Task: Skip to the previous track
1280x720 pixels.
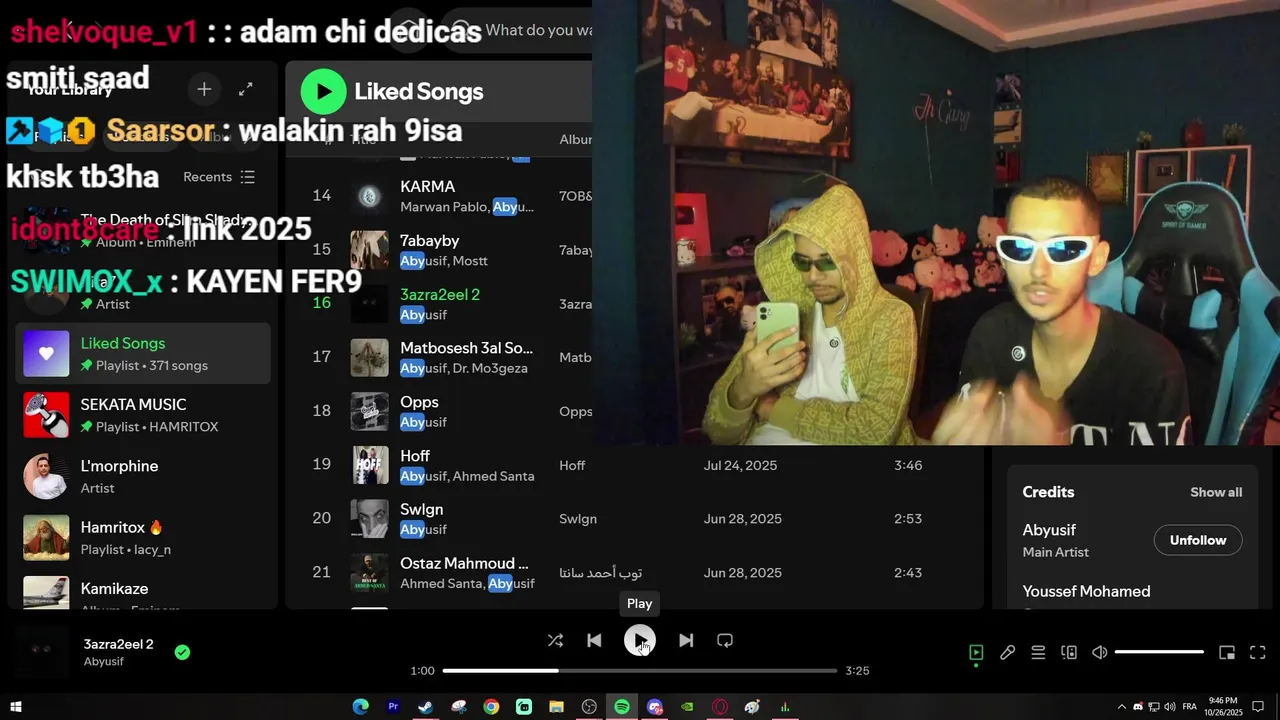Action: (x=594, y=640)
